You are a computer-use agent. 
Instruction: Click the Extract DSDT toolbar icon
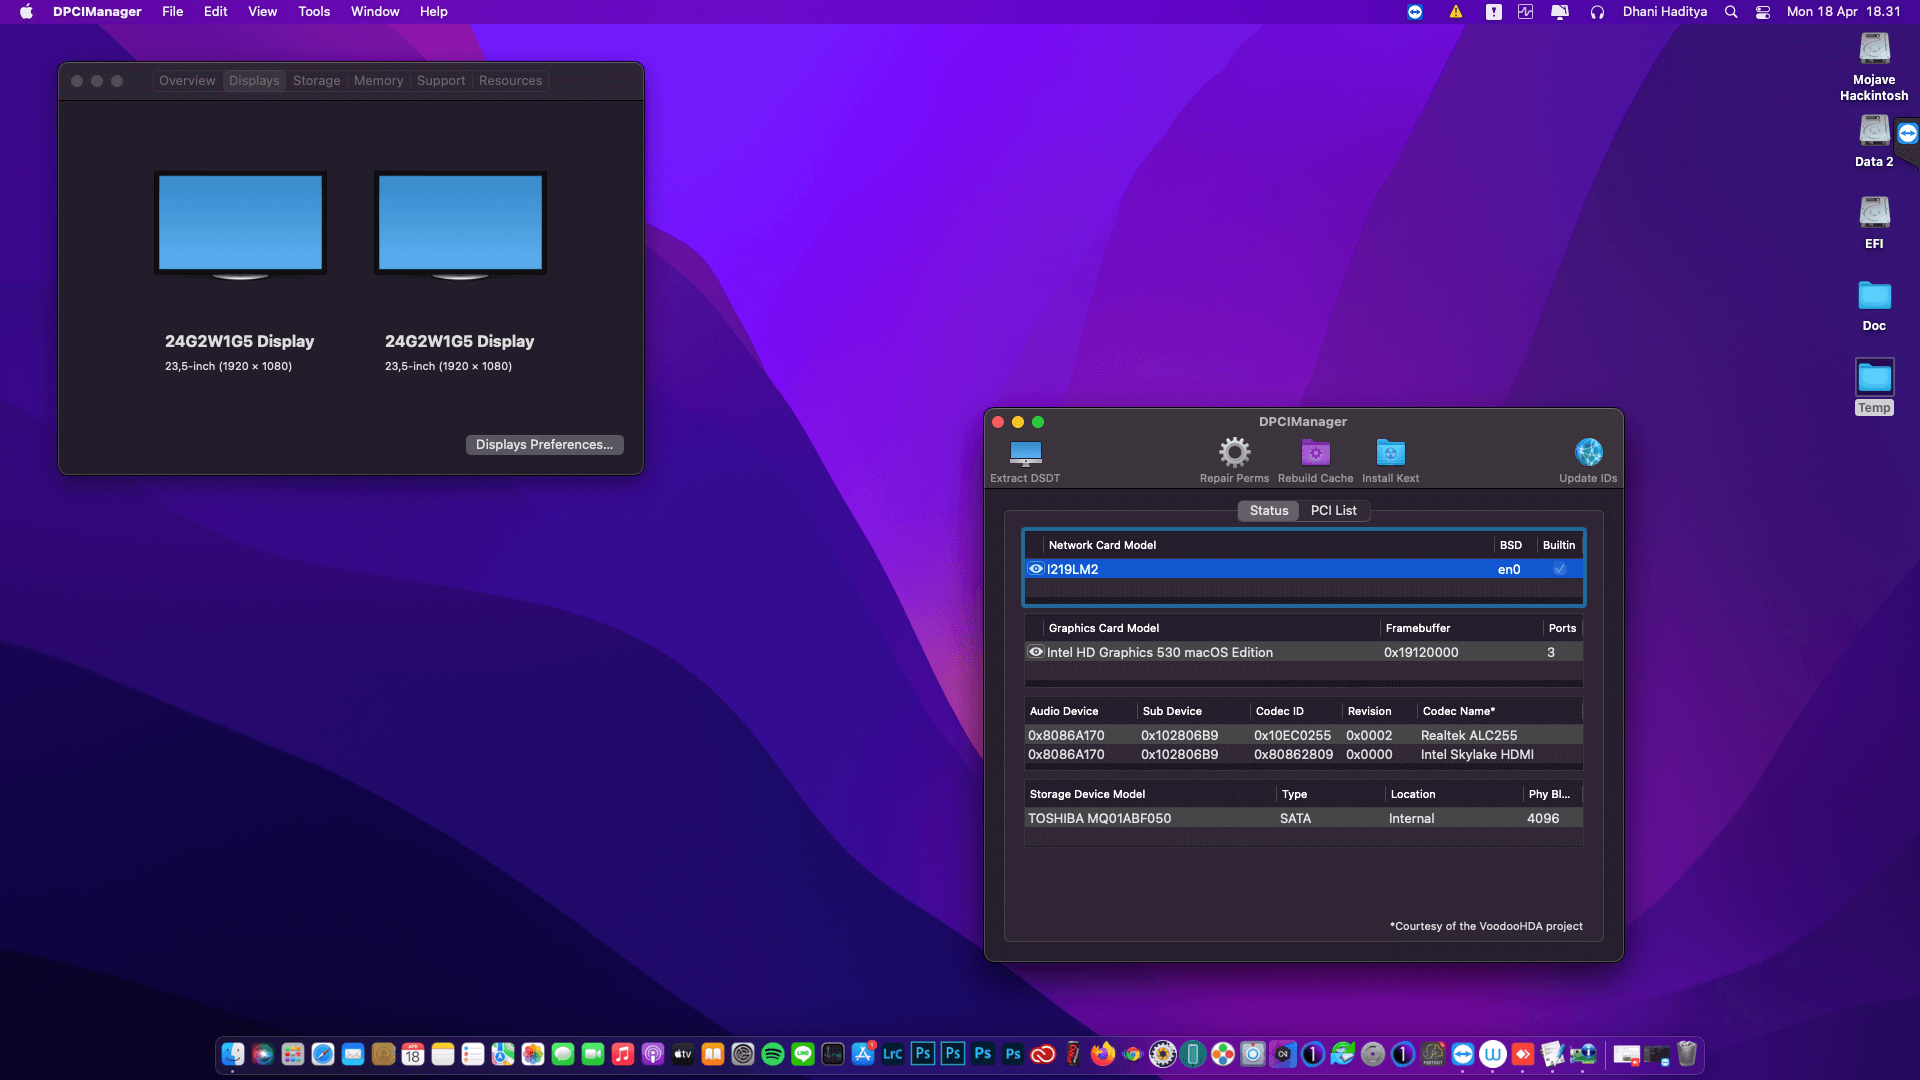click(1025, 454)
